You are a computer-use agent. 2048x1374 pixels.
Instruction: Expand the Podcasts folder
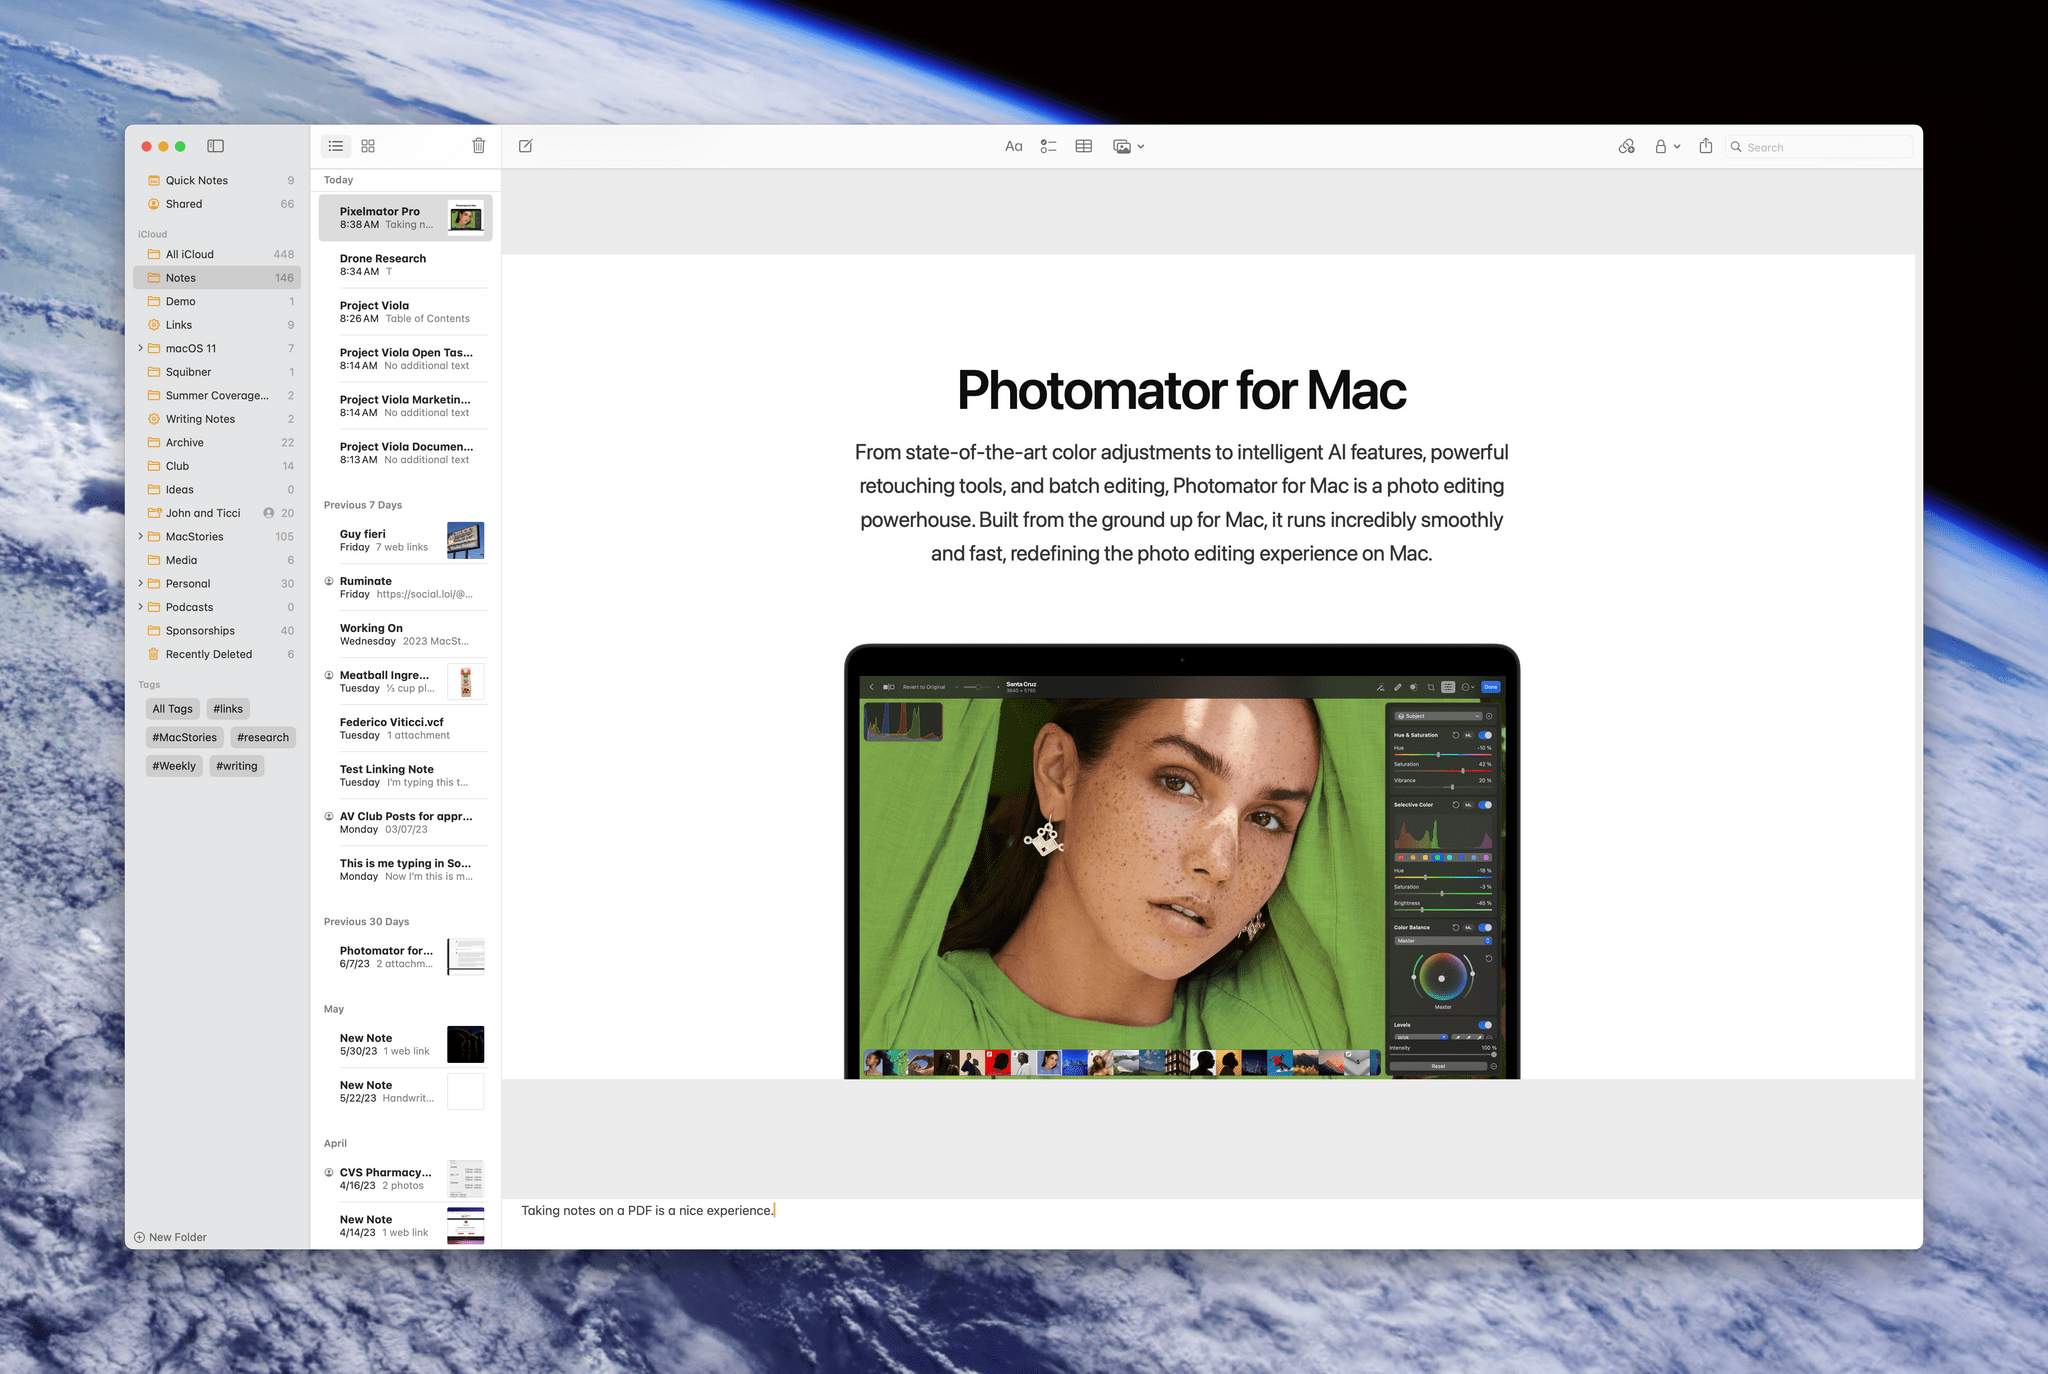tap(140, 608)
